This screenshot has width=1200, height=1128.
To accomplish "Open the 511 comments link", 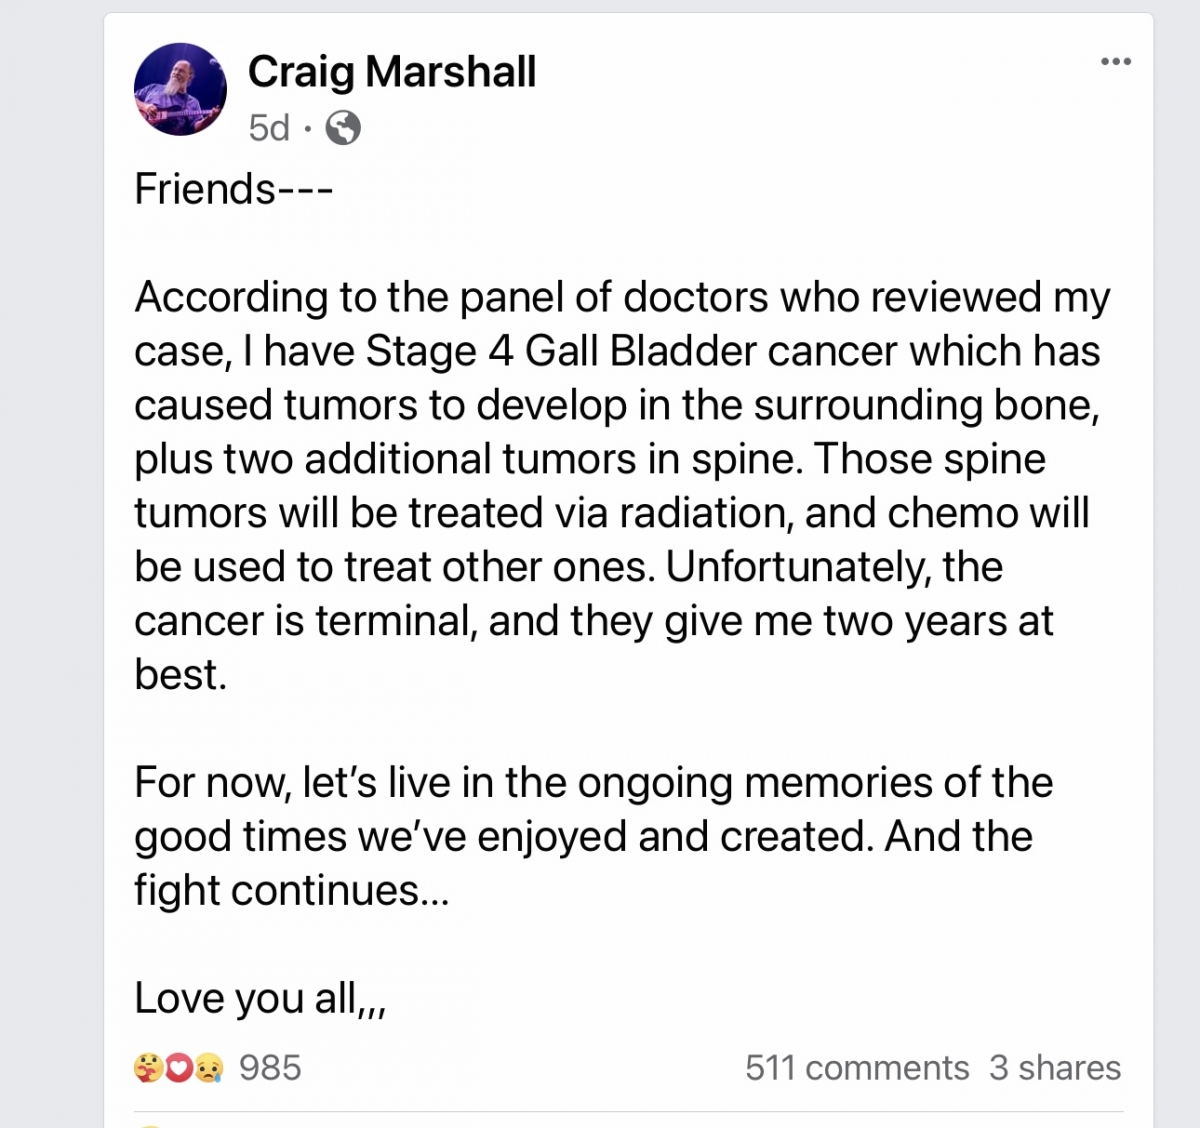I will pos(856,1068).
